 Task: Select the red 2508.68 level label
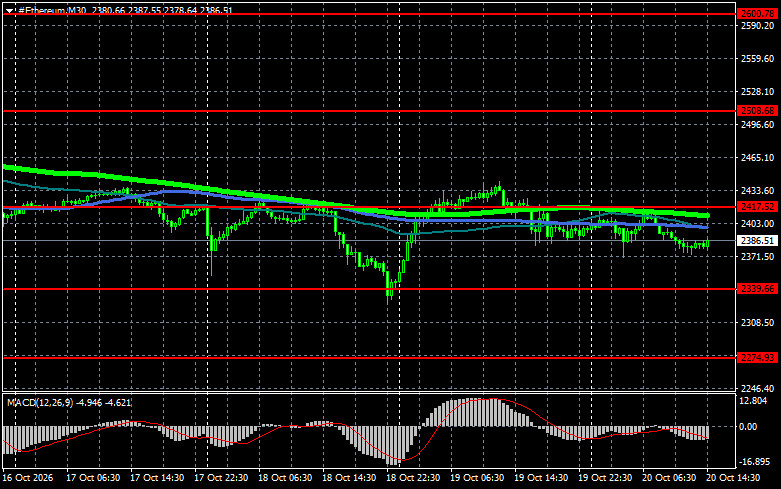[757, 111]
